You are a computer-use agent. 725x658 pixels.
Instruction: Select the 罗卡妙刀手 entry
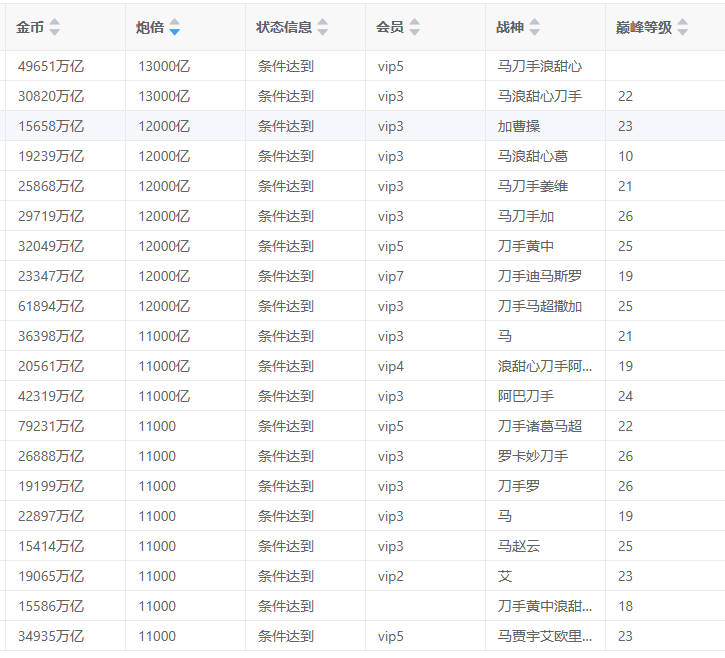click(533, 456)
